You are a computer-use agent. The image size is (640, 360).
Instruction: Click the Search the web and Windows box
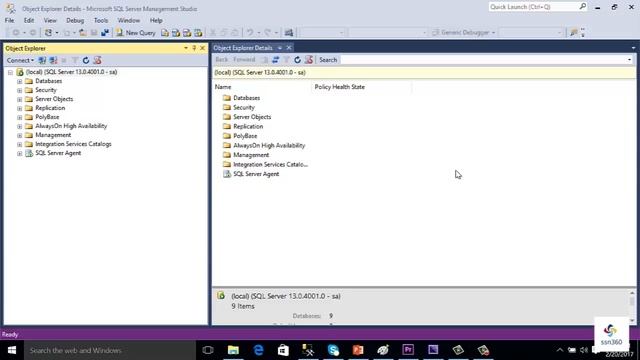pyautogui.click(x=110, y=350)
